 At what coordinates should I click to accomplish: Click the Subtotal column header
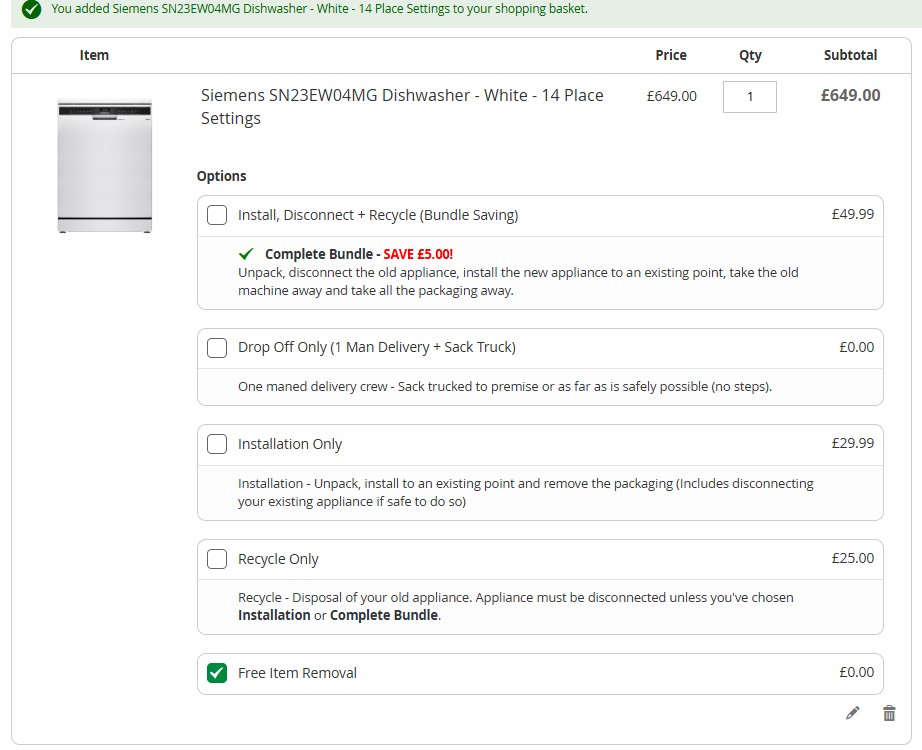point(850,55)
